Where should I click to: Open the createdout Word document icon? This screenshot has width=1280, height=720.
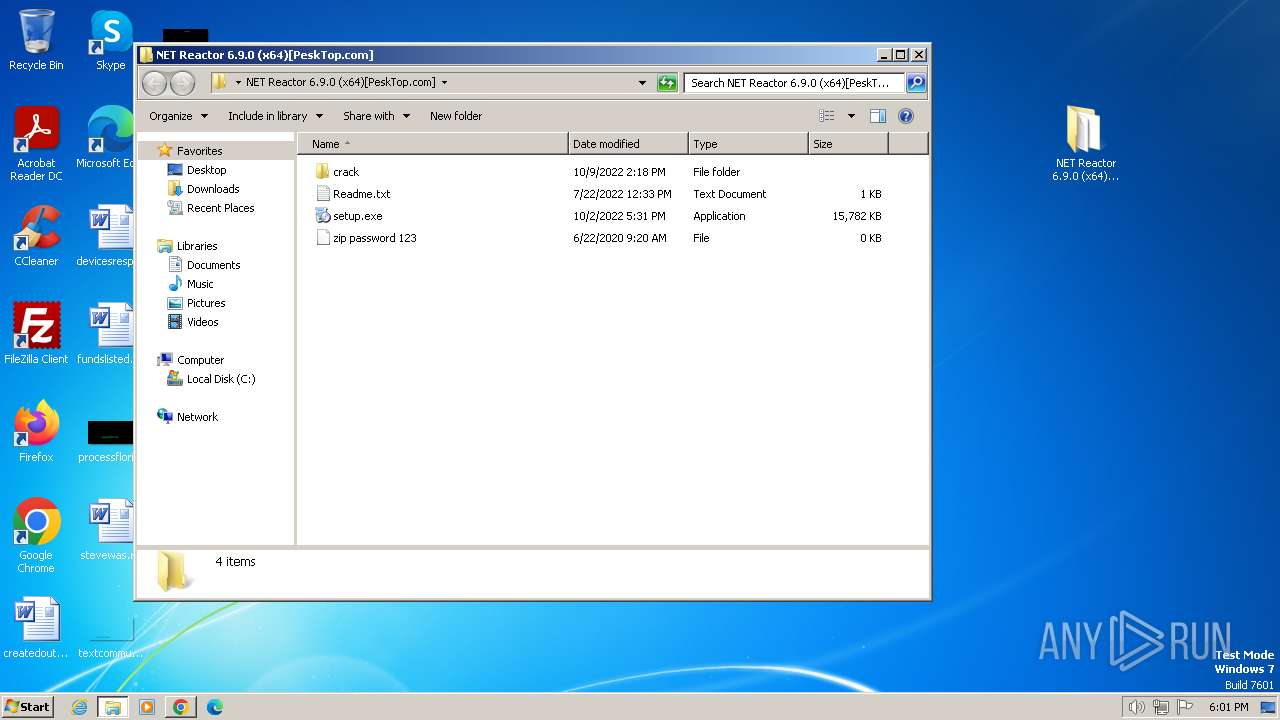[36, 628]
